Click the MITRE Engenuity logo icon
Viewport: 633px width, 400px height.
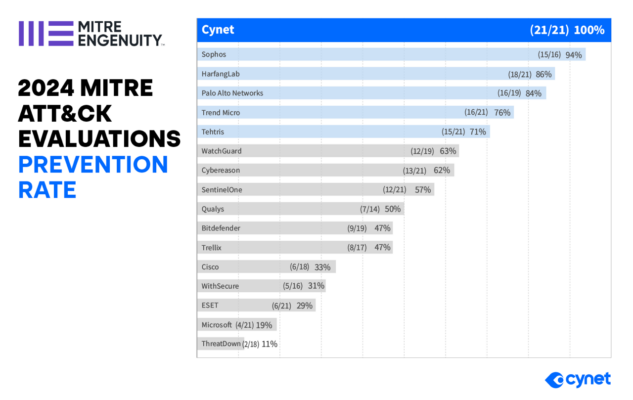coord(46,34)
